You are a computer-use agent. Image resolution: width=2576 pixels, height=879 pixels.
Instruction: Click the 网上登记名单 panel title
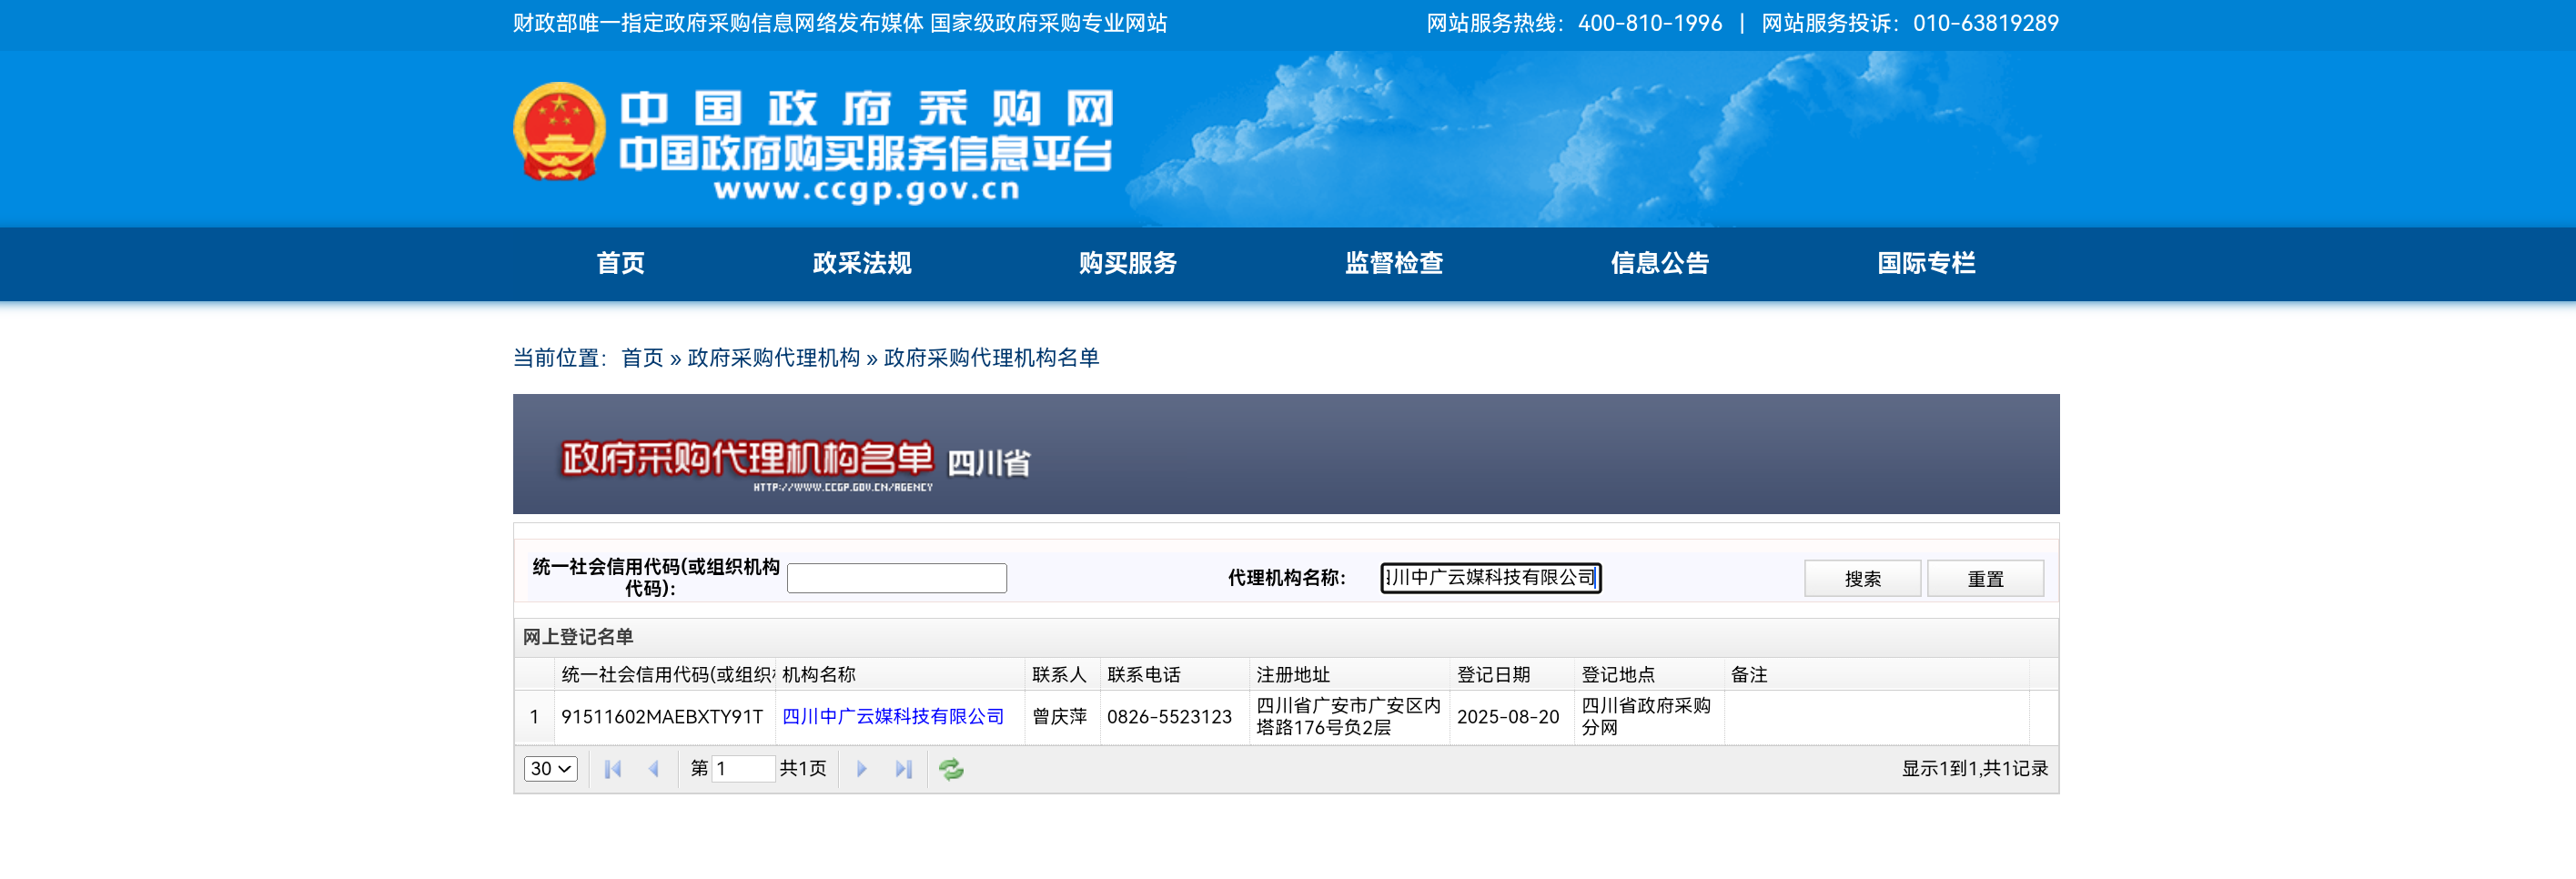point(578,636)
